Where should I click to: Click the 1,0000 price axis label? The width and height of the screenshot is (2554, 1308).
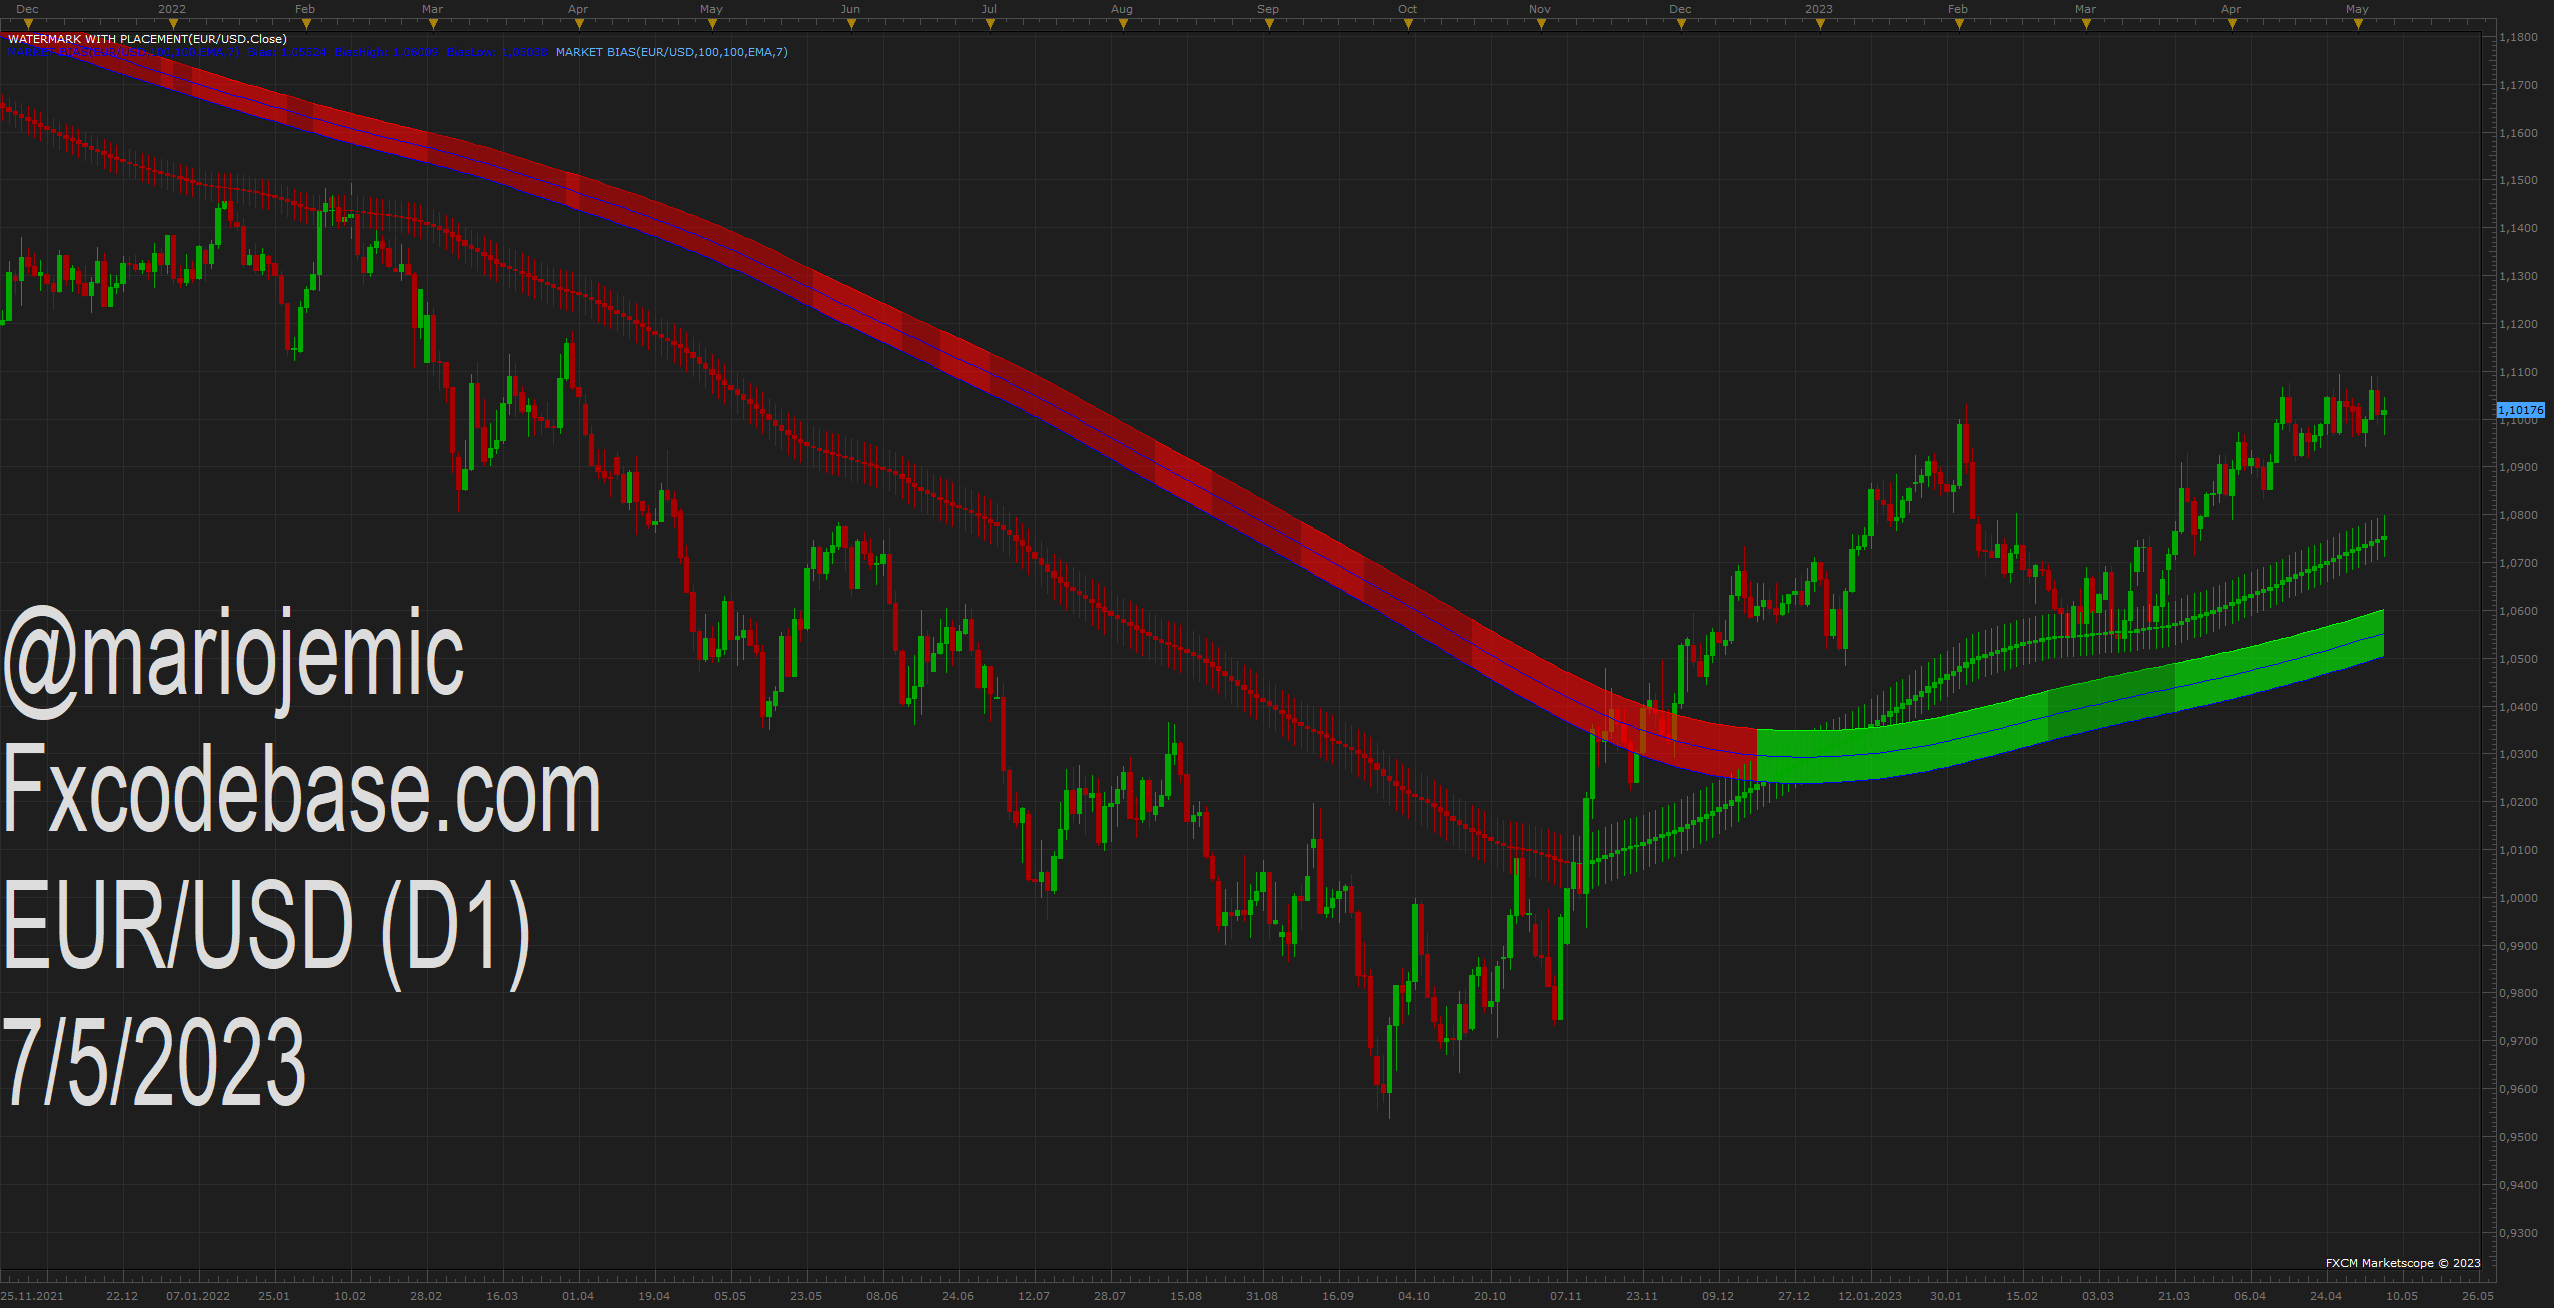(2518, 898)
